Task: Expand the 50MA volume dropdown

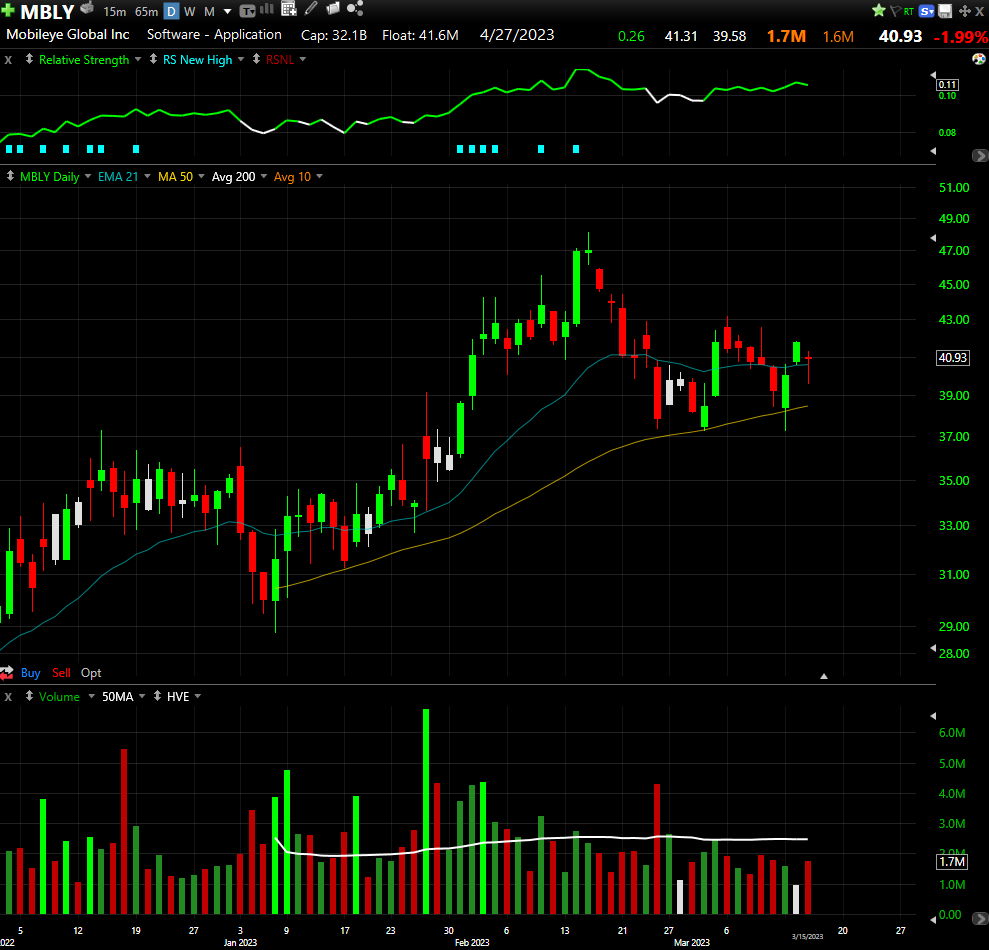Action: (x=142, y=696)
